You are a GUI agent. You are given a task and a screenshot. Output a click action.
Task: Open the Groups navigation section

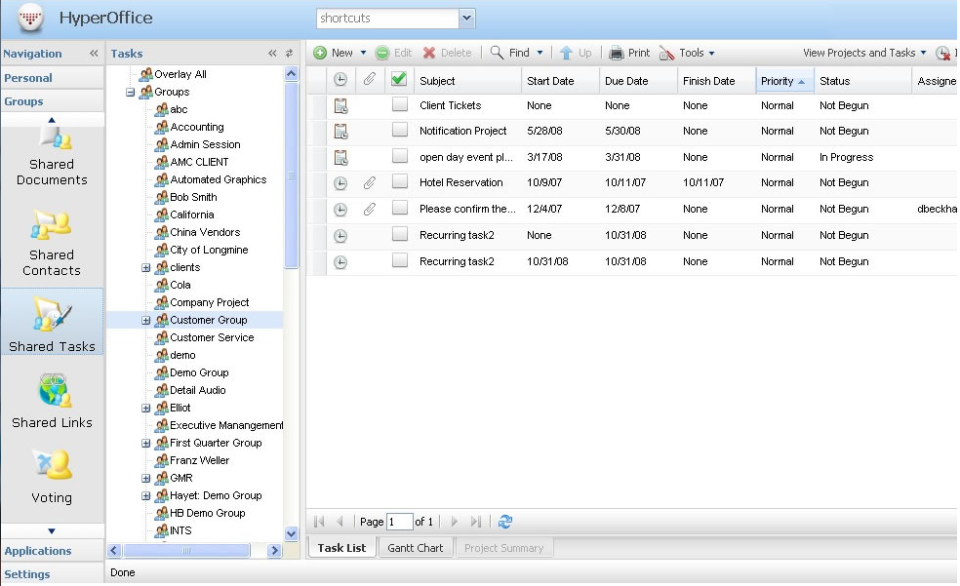click(x=52, y=102)
